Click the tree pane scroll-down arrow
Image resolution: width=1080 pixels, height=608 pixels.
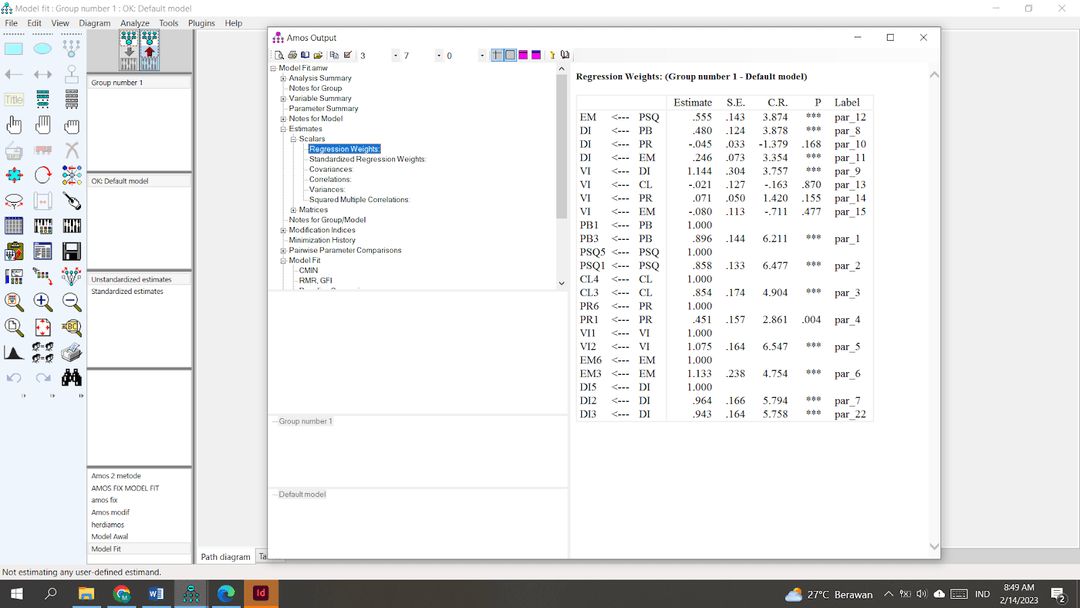click(x=561, y=283)
